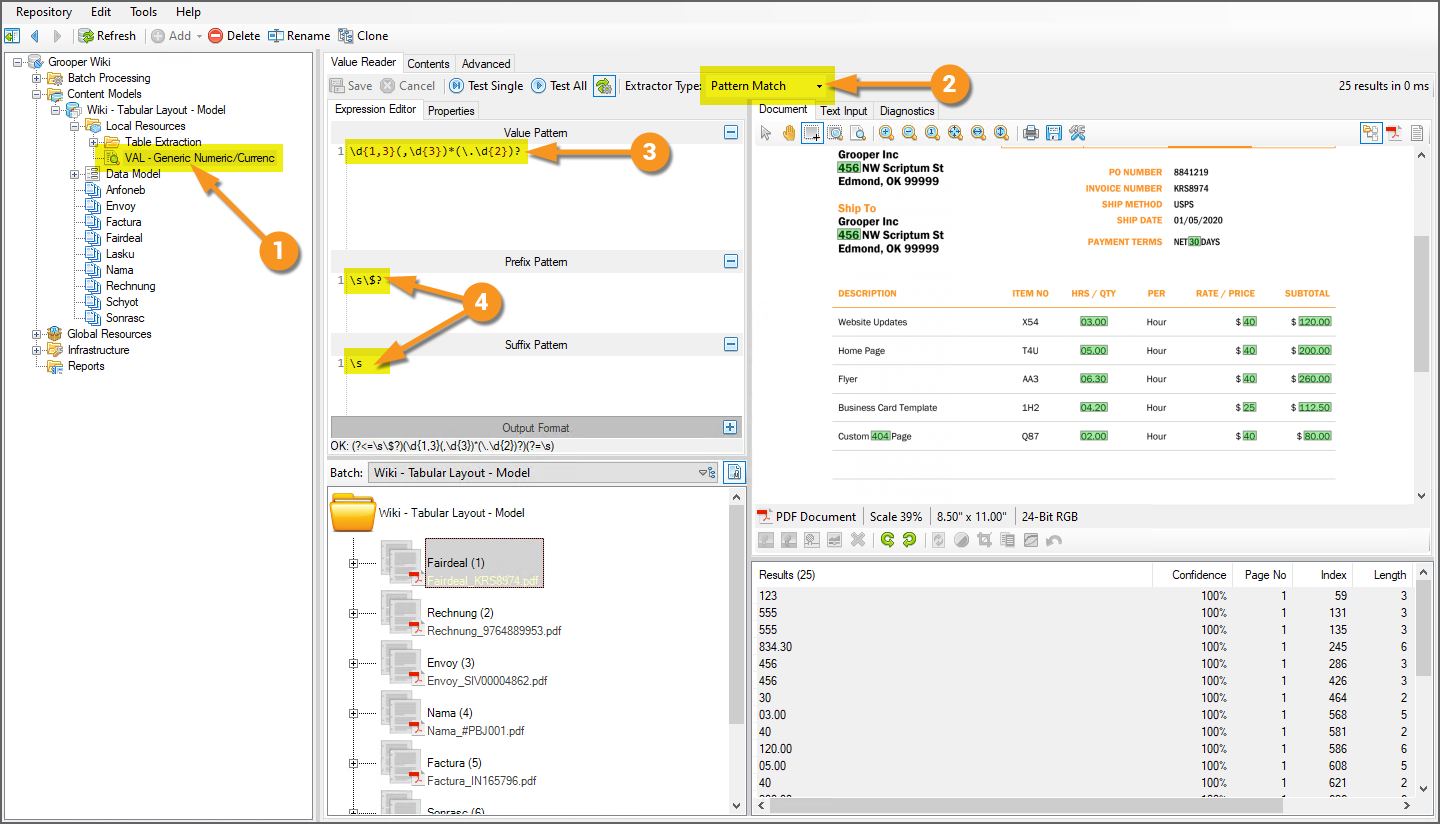This screenshot has height=824, width=1440.
Task: Select the pointer arrow tool in document viewer
Action: (766, 133)
